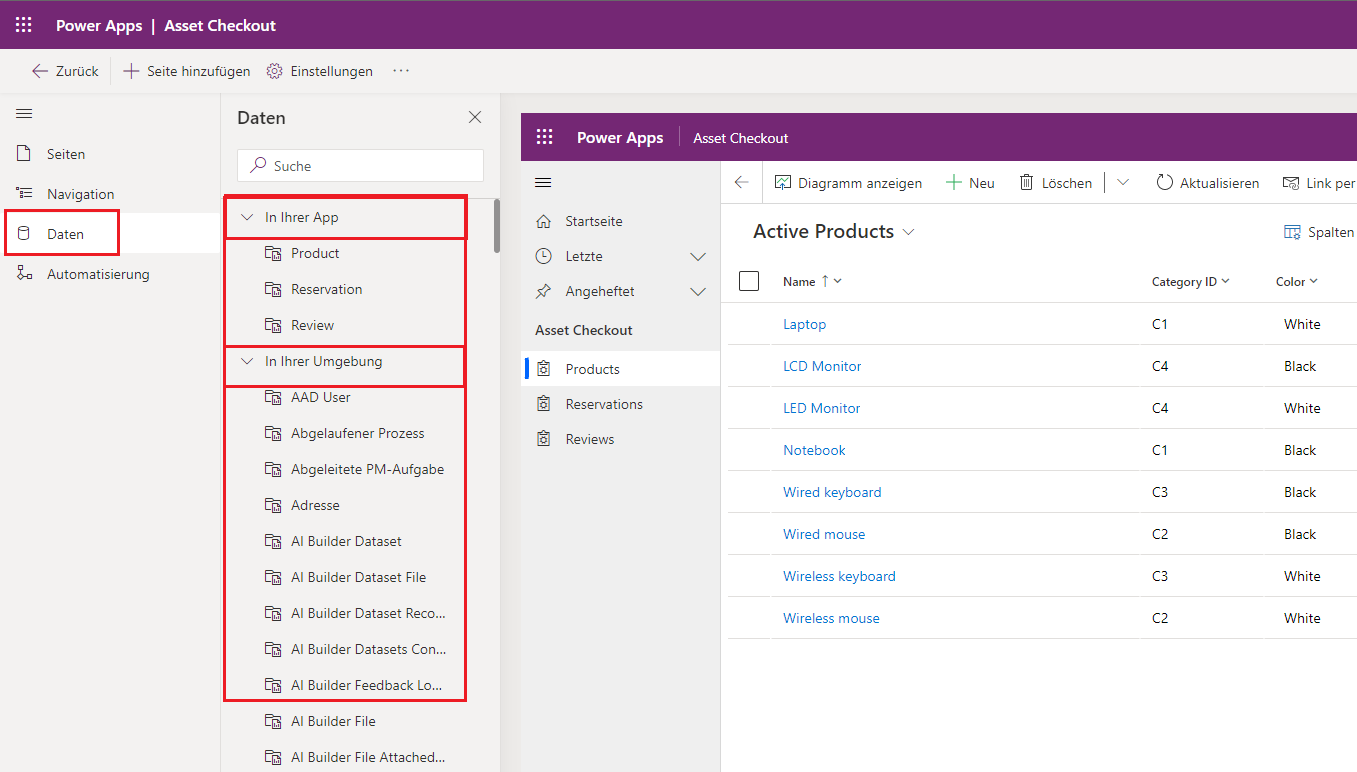Image resolution: width=1357 pixels, height=772 pixels.
Task: Click the Suche search field
Action: point(360,166)
